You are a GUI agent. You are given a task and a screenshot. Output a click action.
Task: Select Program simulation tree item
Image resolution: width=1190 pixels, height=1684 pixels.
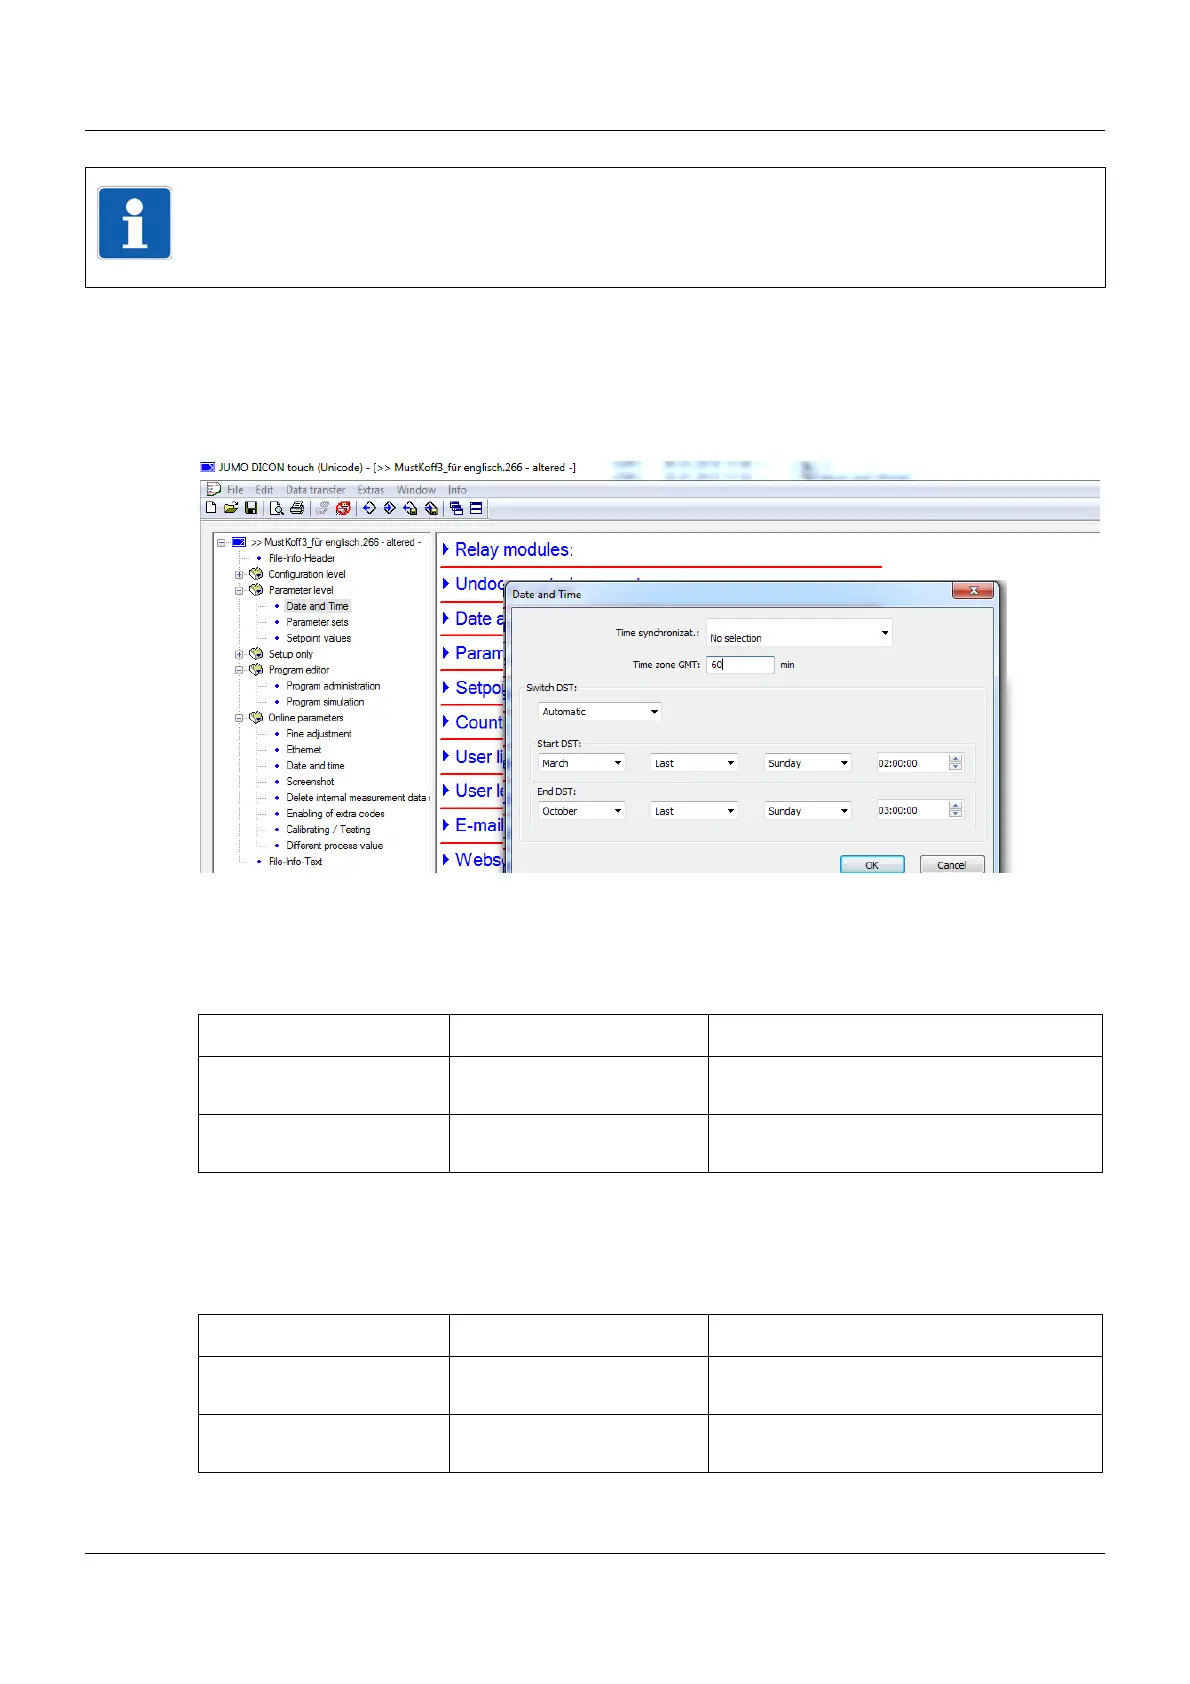click(325, 702)
